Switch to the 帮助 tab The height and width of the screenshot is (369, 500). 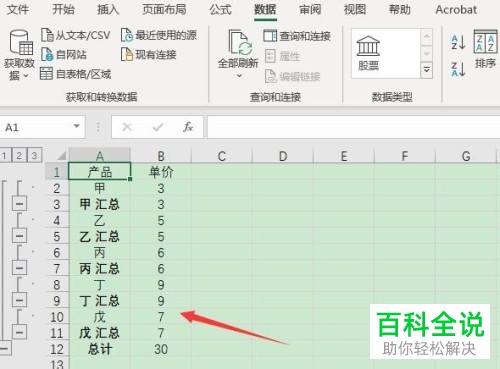click(400, 10)
